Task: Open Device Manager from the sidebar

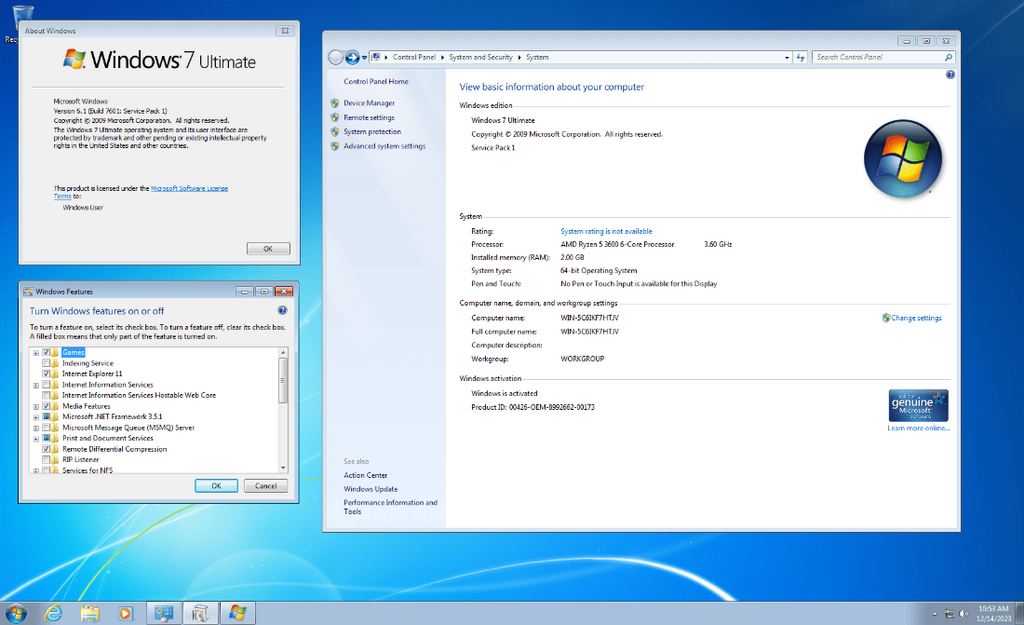Action: coord(369,103)
